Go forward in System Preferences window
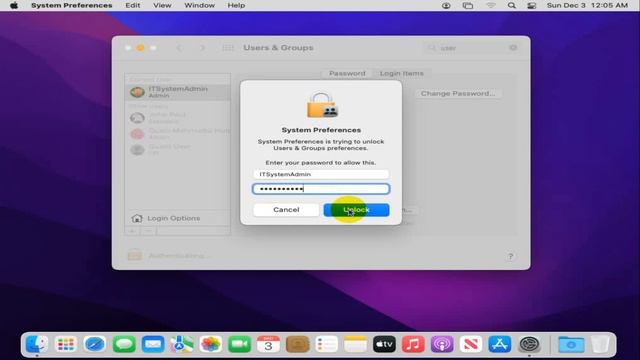Image resolution: width=640 pixels, height=360 pixels. (202, 48)
